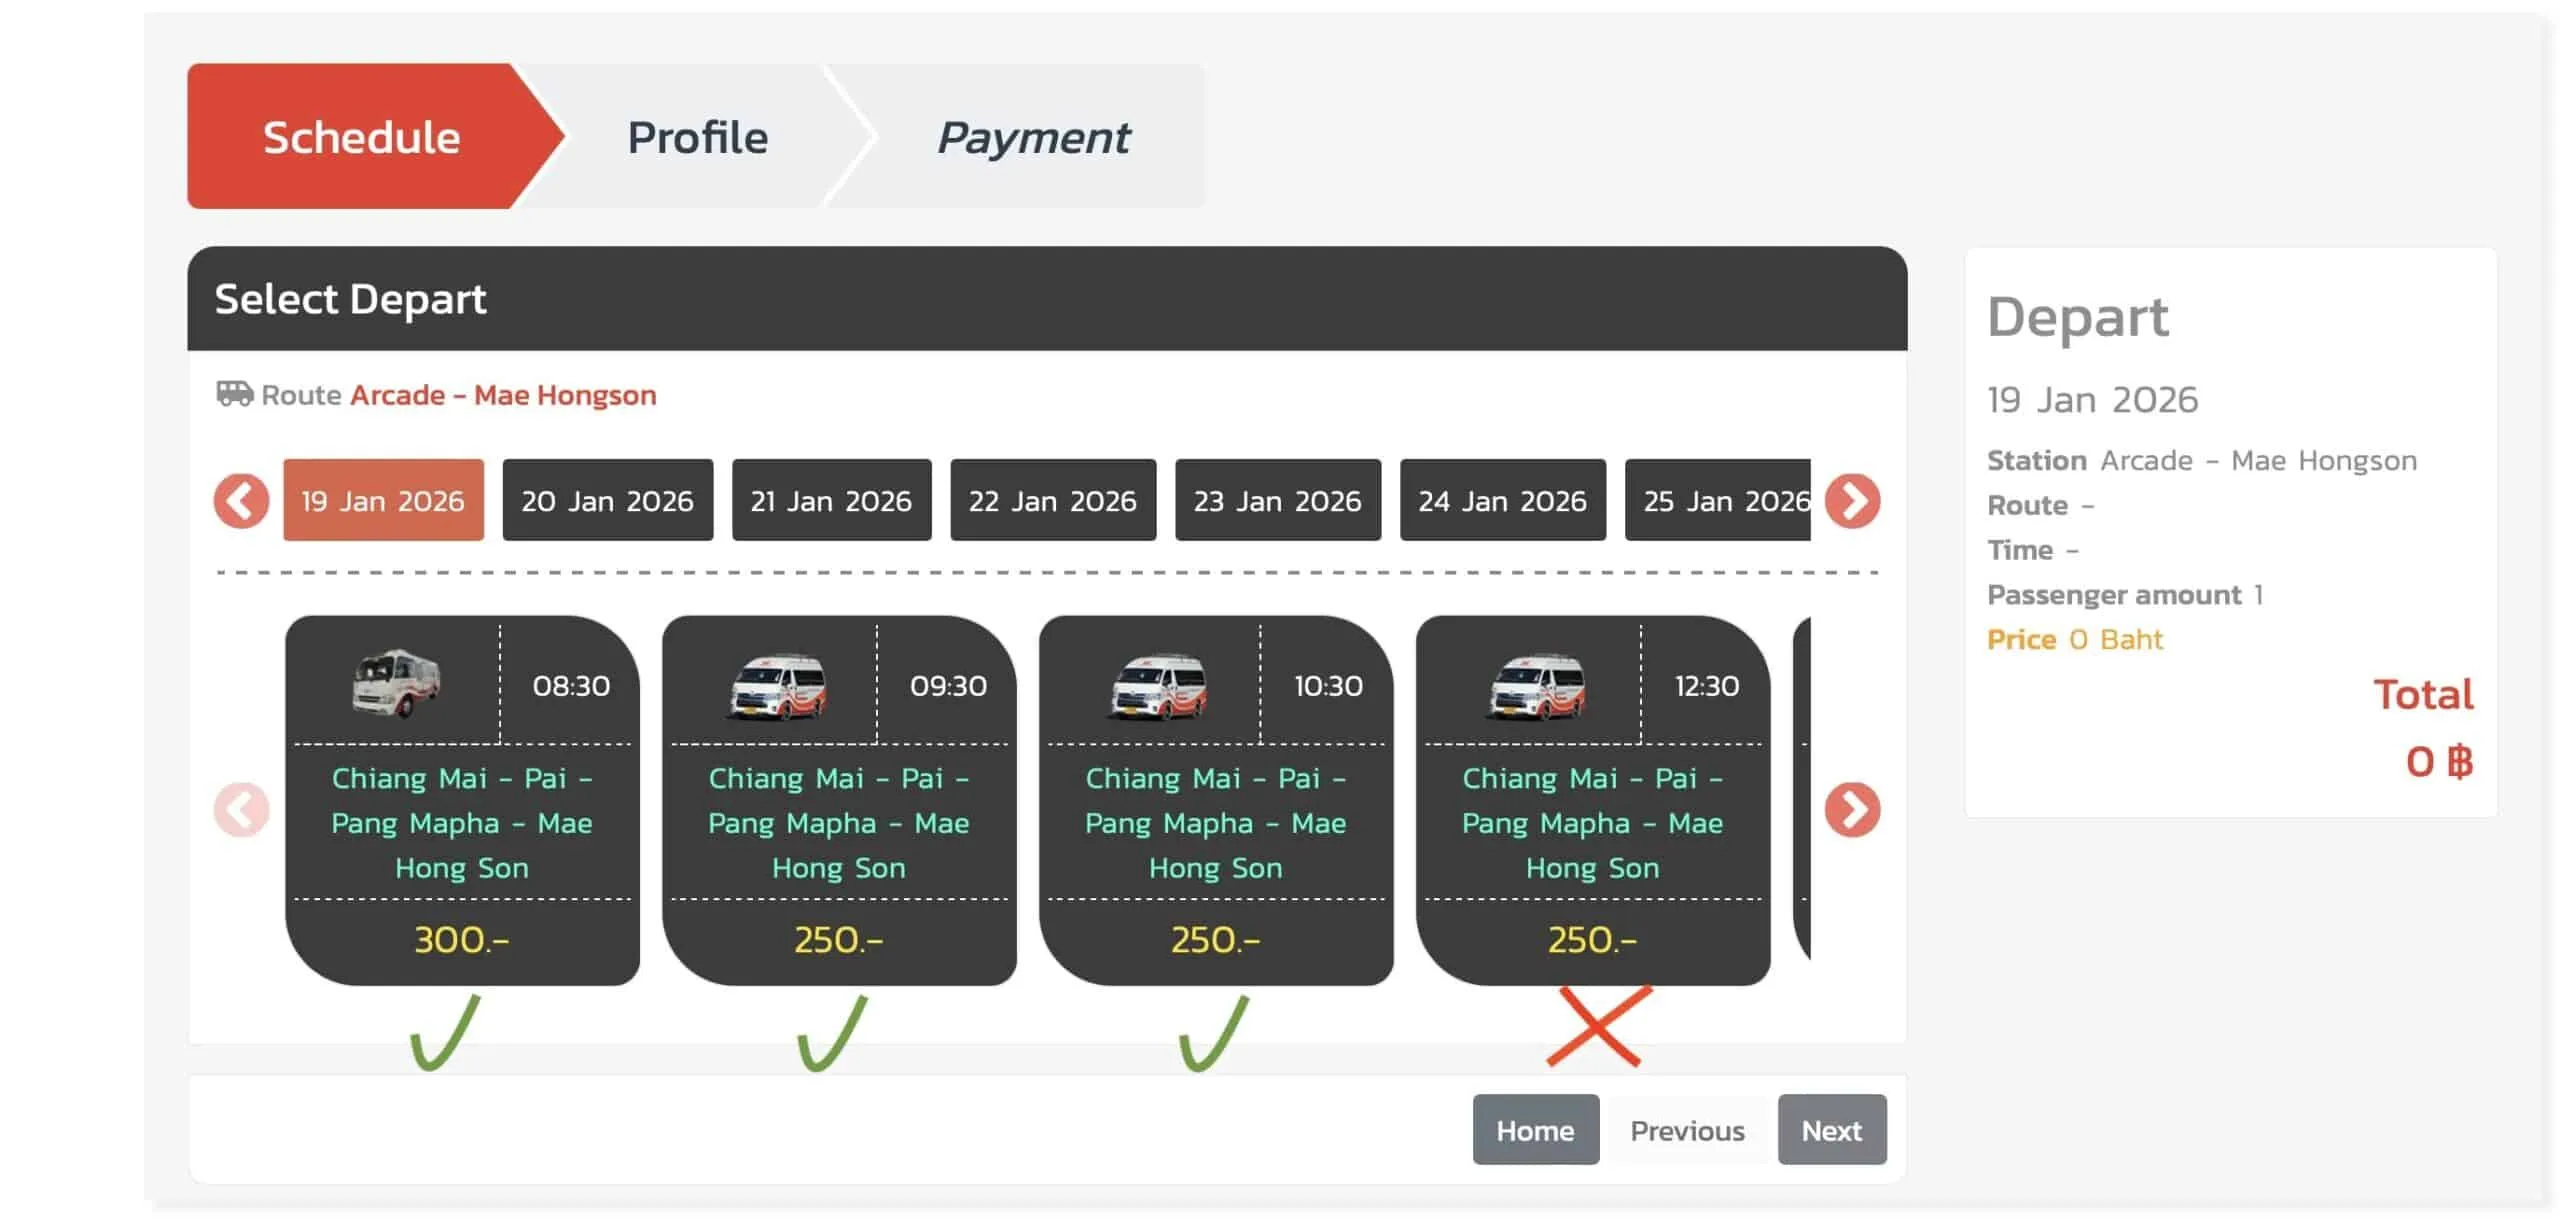Click the previous trips arrow icon
Screen dimensions: 2560x1220
point(241,809)
